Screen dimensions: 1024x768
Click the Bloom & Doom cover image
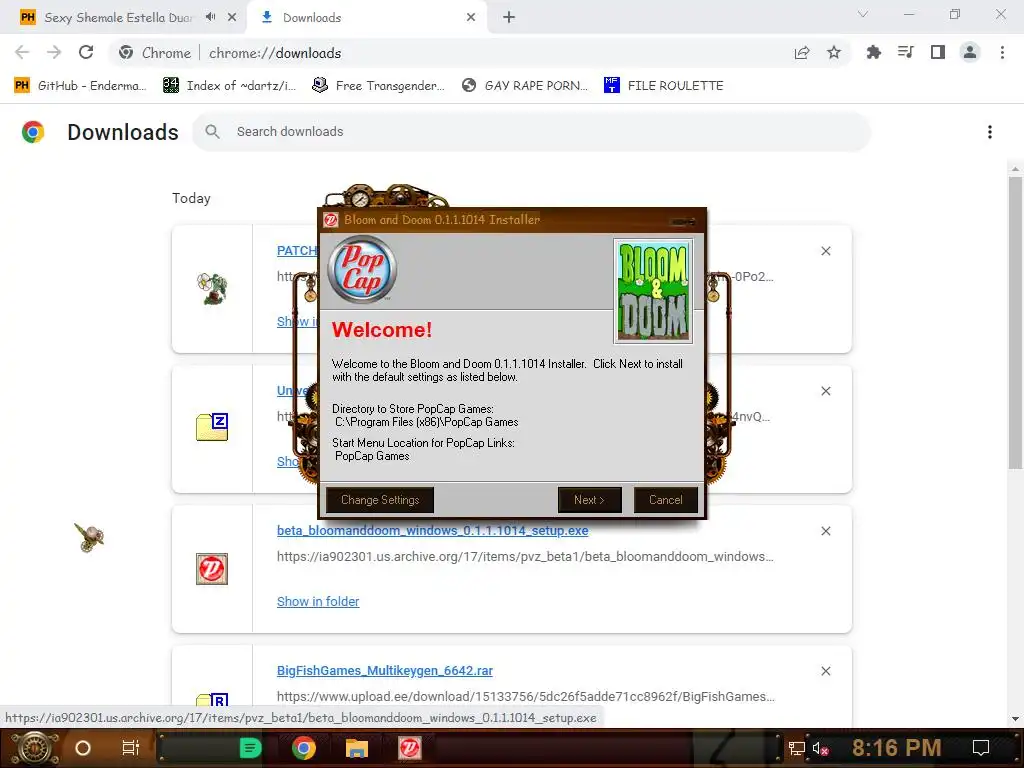coord(653,291)
